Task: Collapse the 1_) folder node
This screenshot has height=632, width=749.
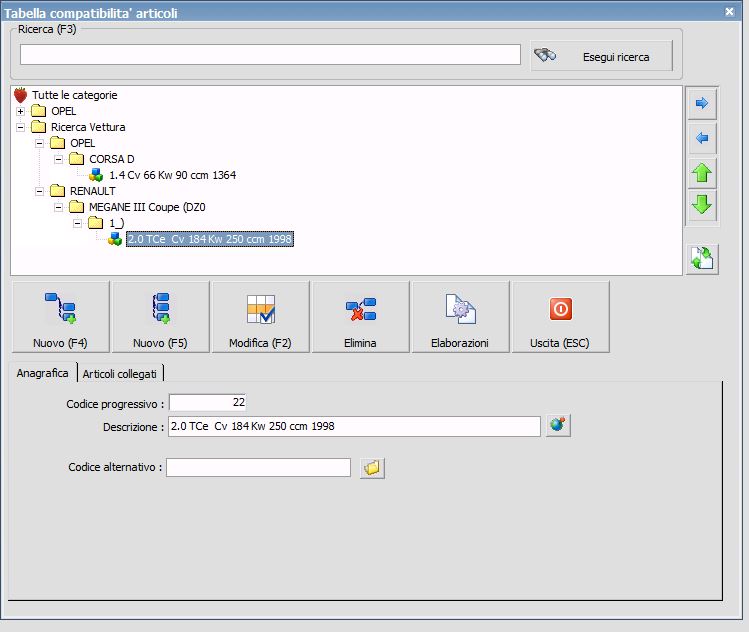Action: click(x=77, y=223)
